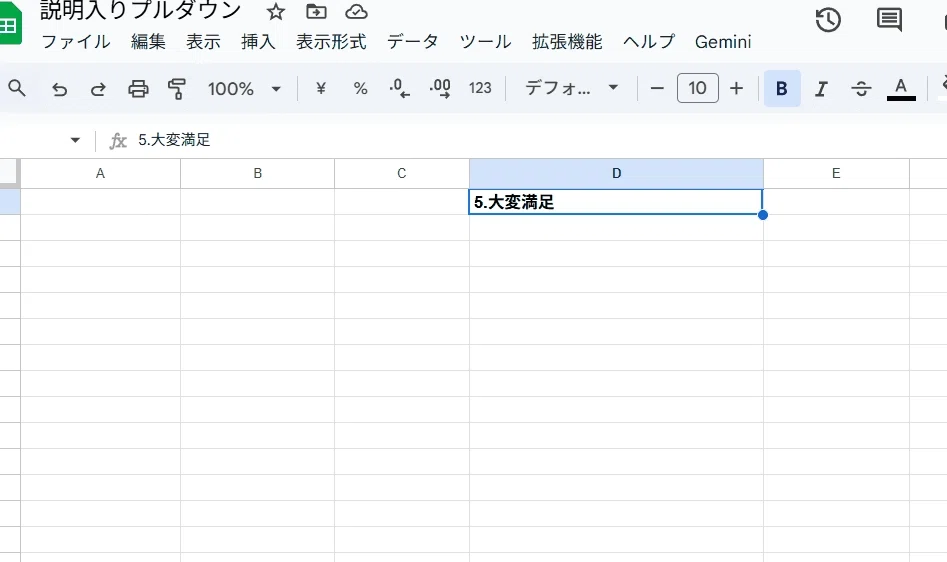Undo the last action
Screen dimensions: 947x562
point(59,89)
